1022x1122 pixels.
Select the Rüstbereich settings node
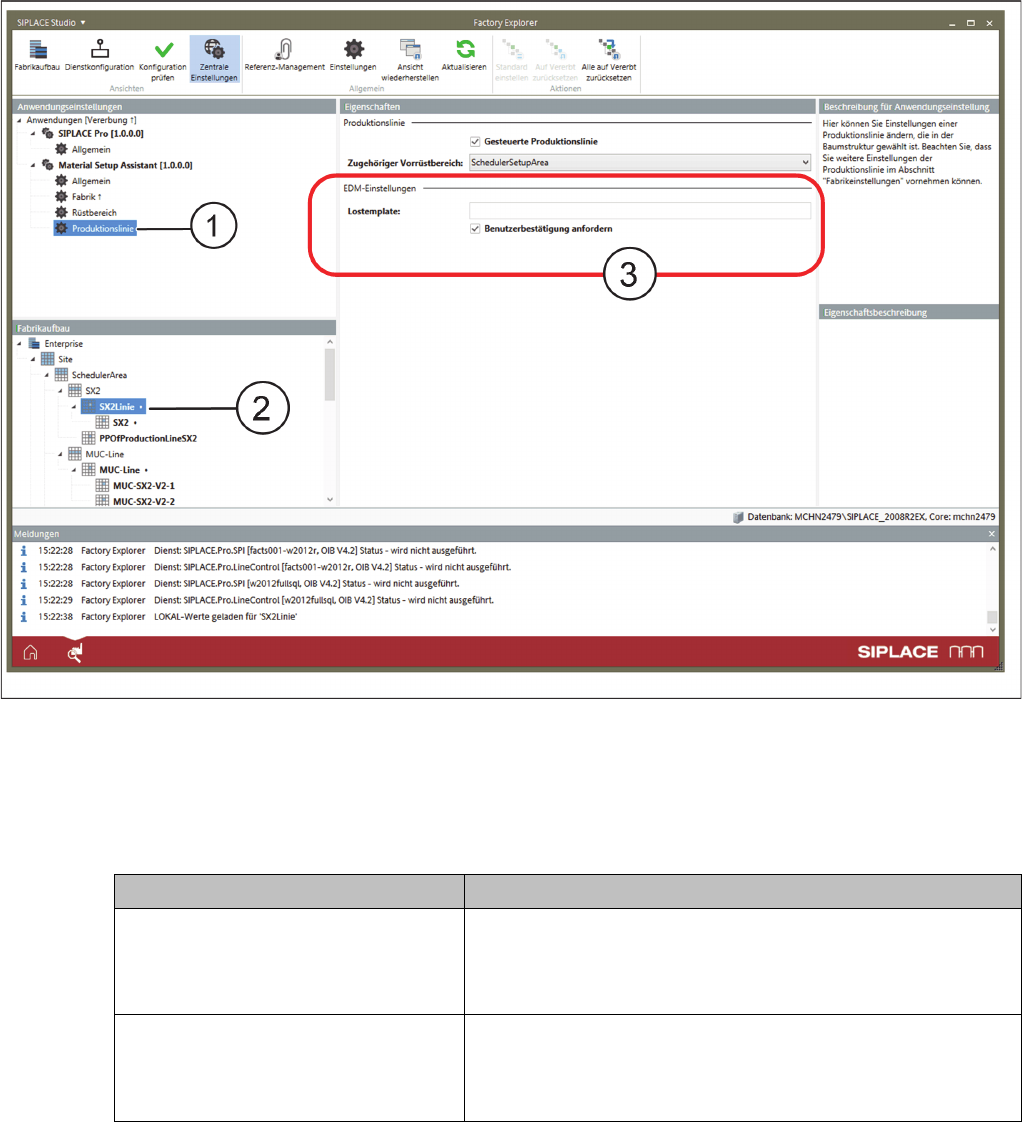pyautogui.click(x=94, y=213)
